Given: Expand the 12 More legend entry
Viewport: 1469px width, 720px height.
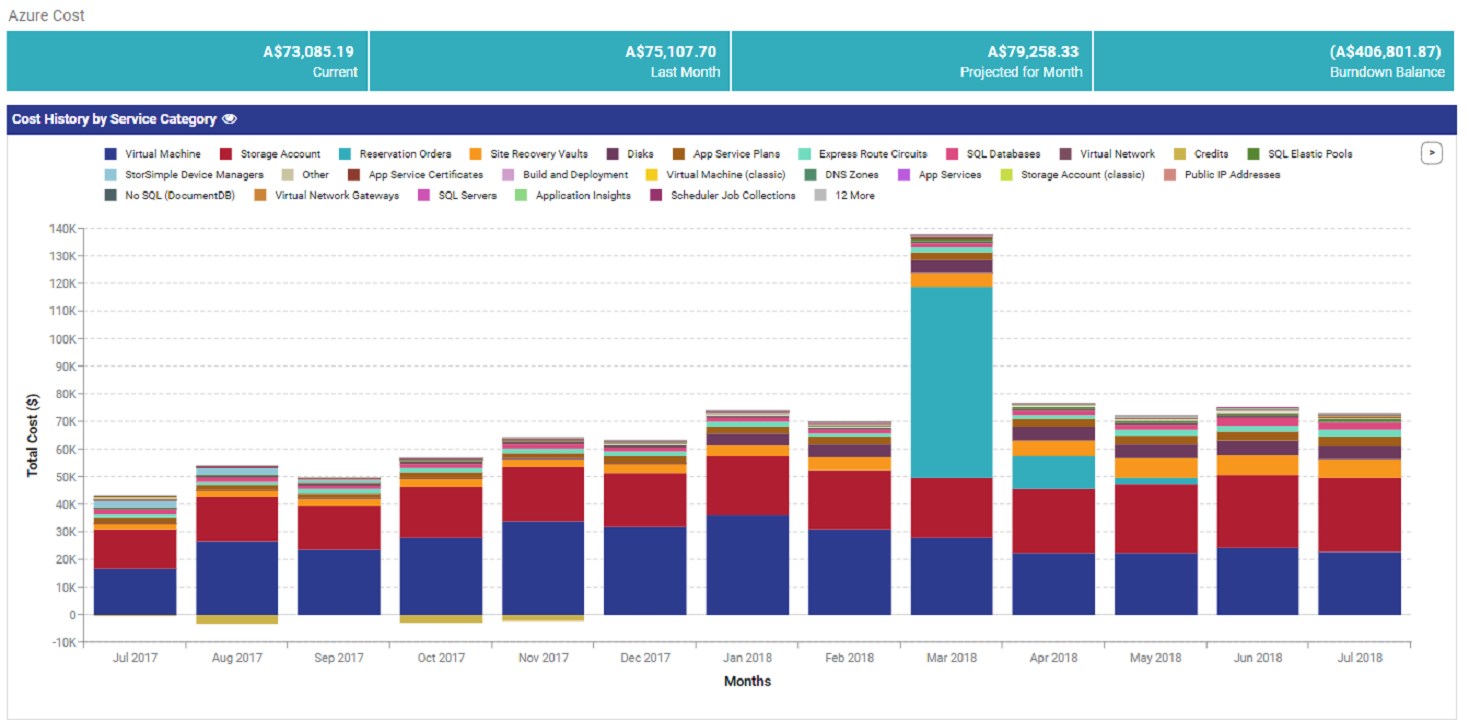Looking at the screenshot, I should click(845, 195).
